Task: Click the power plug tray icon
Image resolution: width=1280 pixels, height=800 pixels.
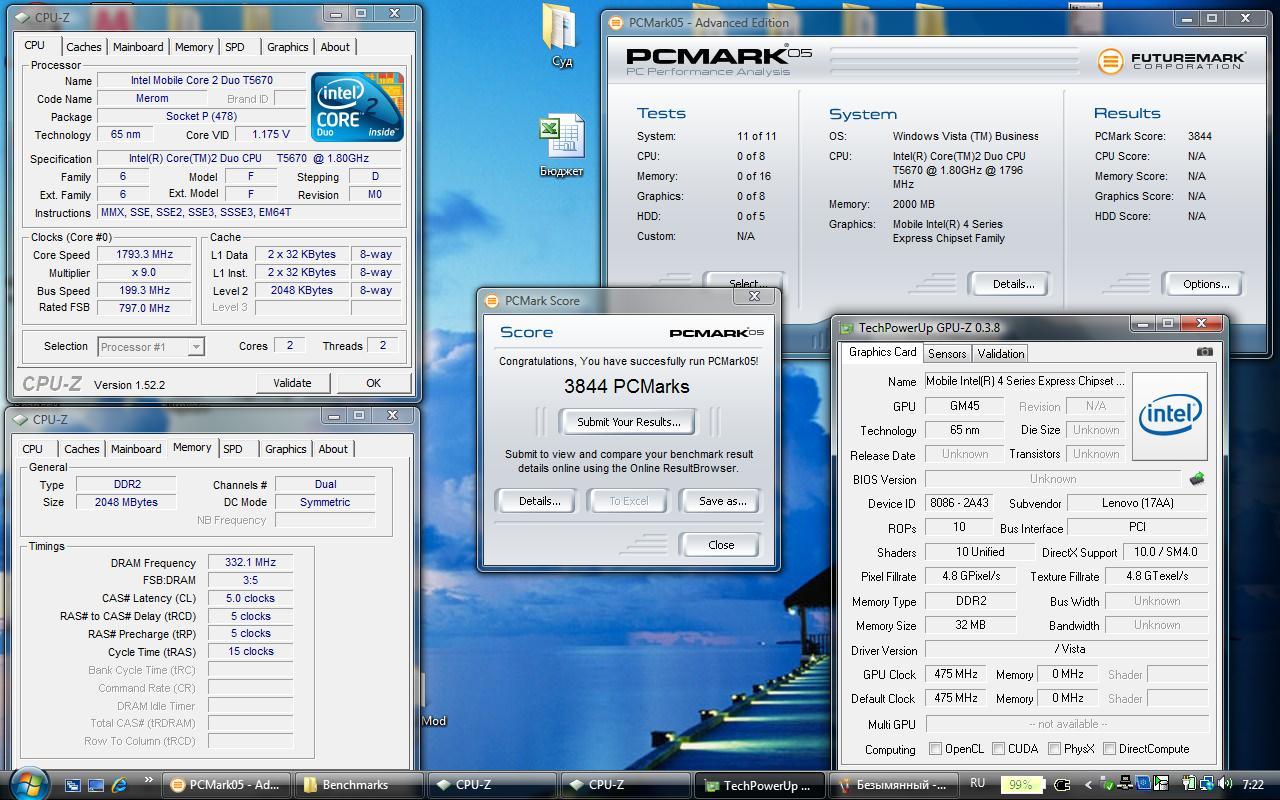Action: pos(1061,785)
